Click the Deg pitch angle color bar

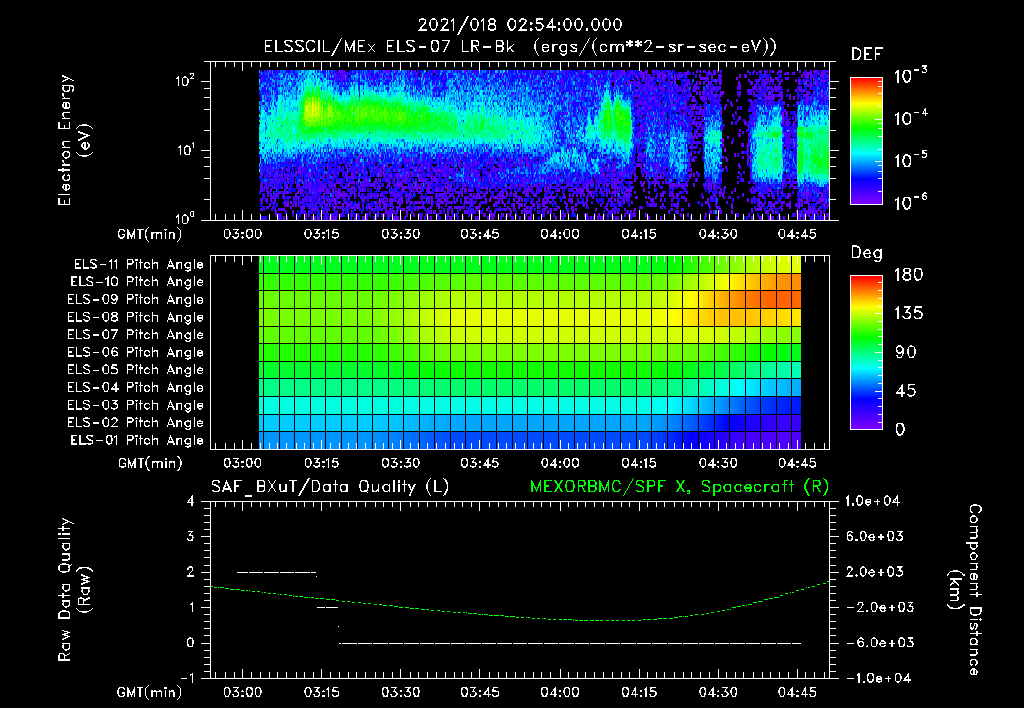click(x=866, y=352)
